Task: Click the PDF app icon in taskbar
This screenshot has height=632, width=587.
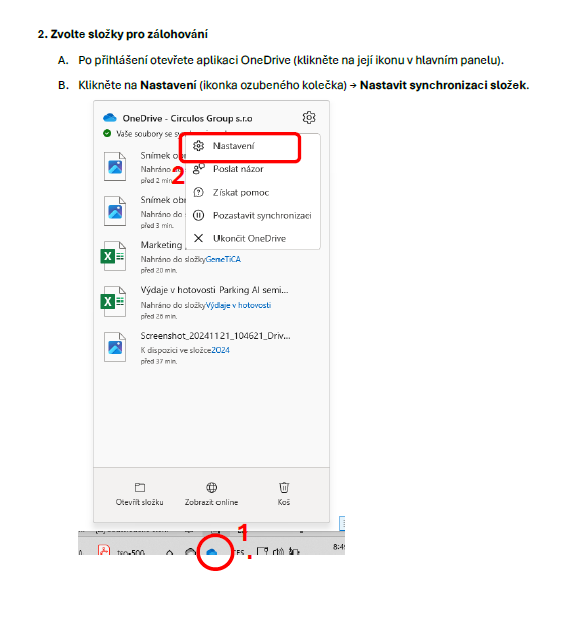Action: click(104, 550)
